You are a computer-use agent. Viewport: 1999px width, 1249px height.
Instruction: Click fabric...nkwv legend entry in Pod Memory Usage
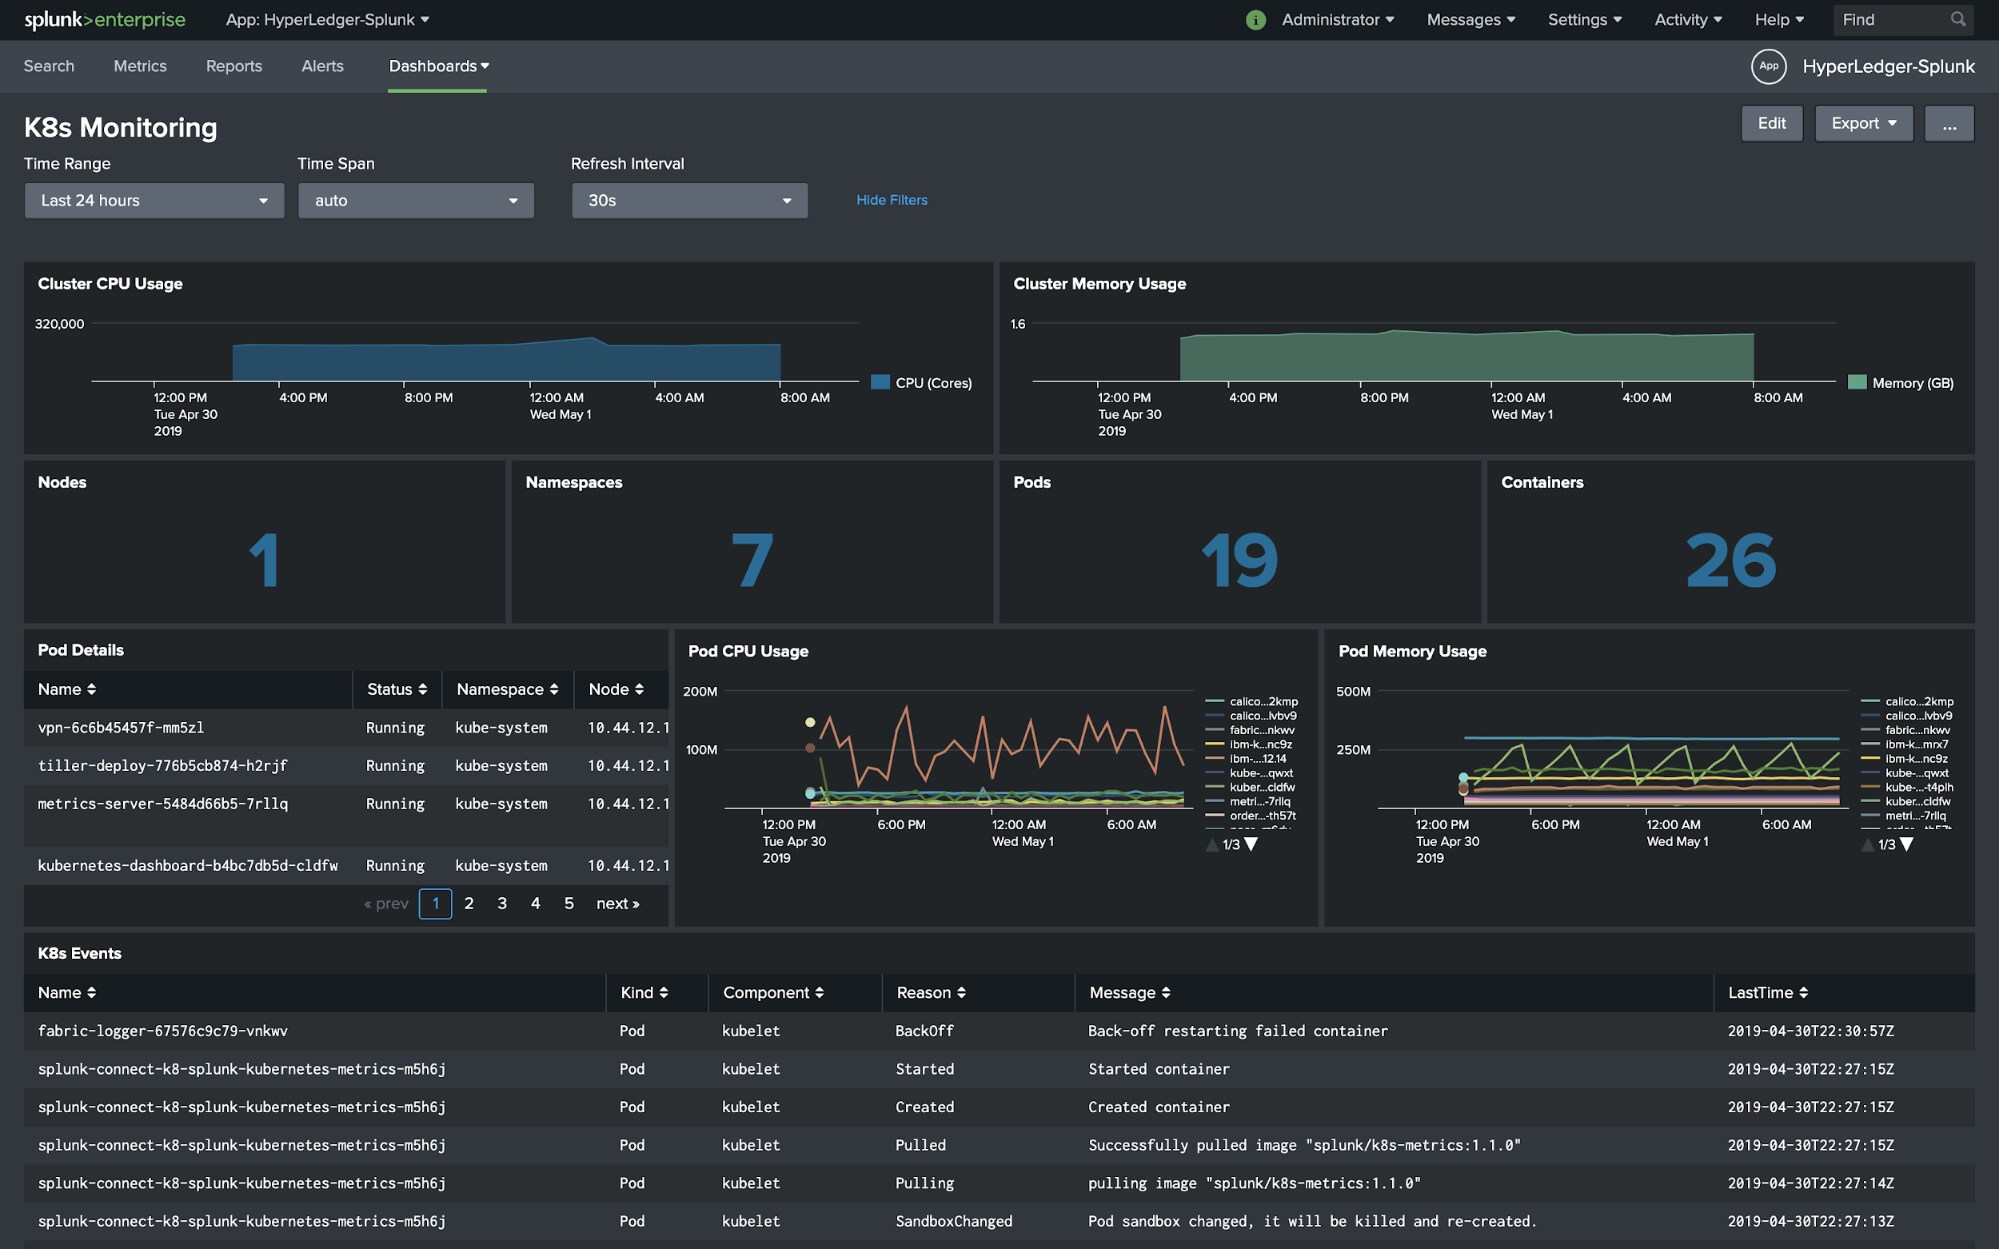tap(1906, 730)
